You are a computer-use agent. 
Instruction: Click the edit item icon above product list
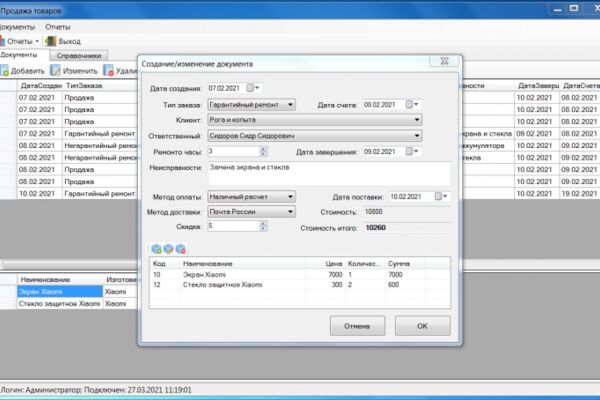168,249
